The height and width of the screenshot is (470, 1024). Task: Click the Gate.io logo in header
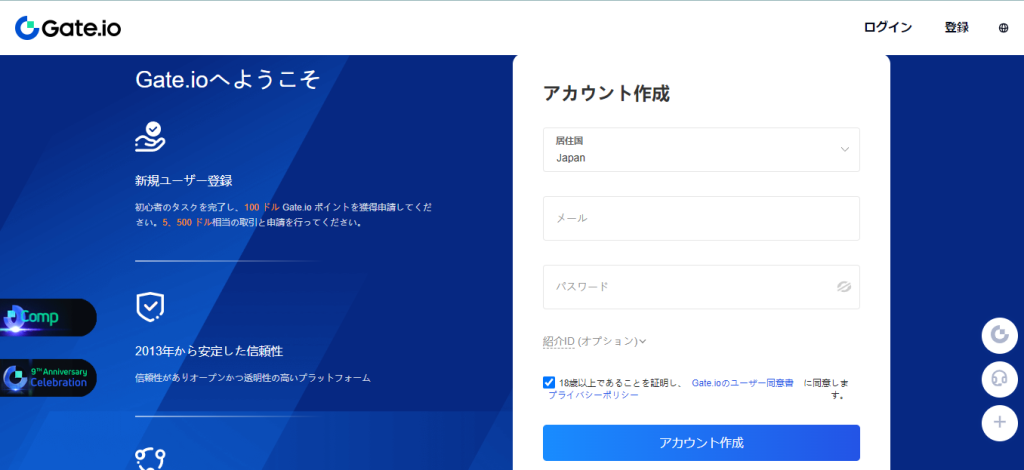(x=68, y=28)
